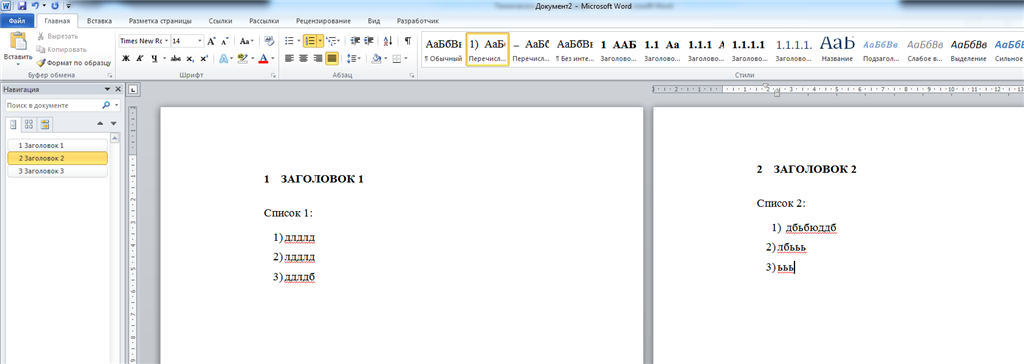Create a bulleted list
The image size is (1024, 364).
(289, 41)
